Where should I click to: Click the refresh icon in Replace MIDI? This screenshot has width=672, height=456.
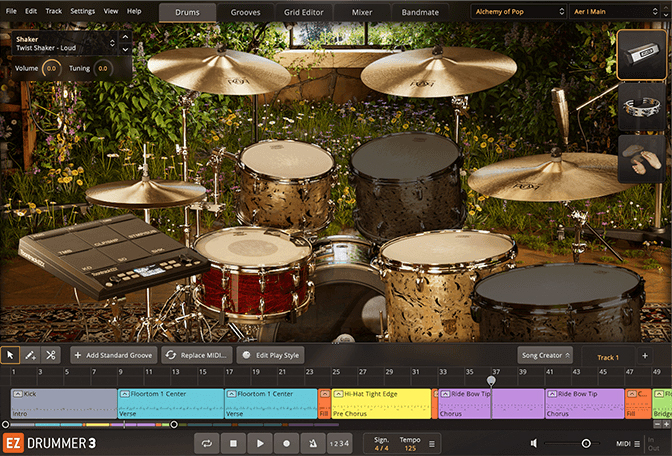171,355
